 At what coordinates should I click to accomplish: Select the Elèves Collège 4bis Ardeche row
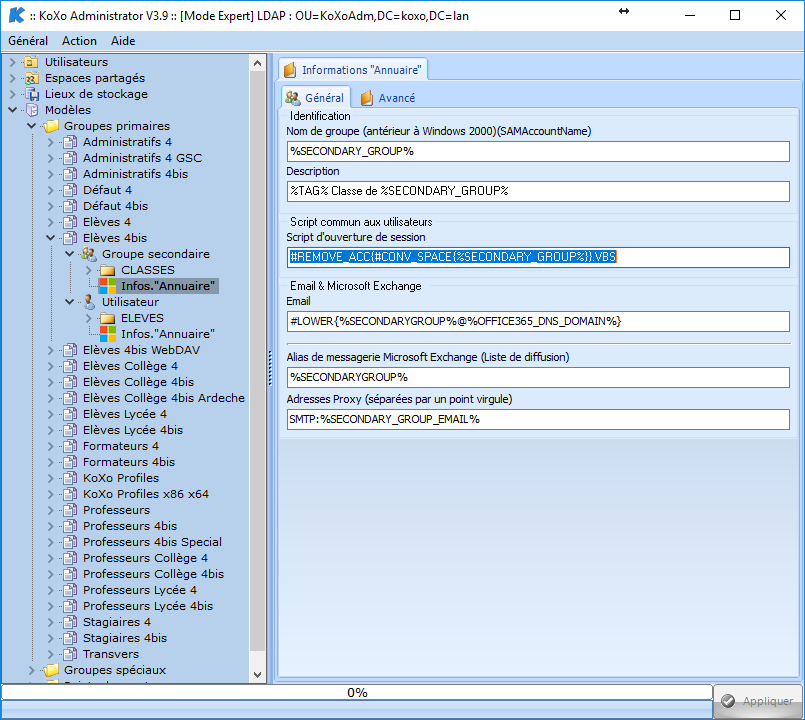coord(164,398)
